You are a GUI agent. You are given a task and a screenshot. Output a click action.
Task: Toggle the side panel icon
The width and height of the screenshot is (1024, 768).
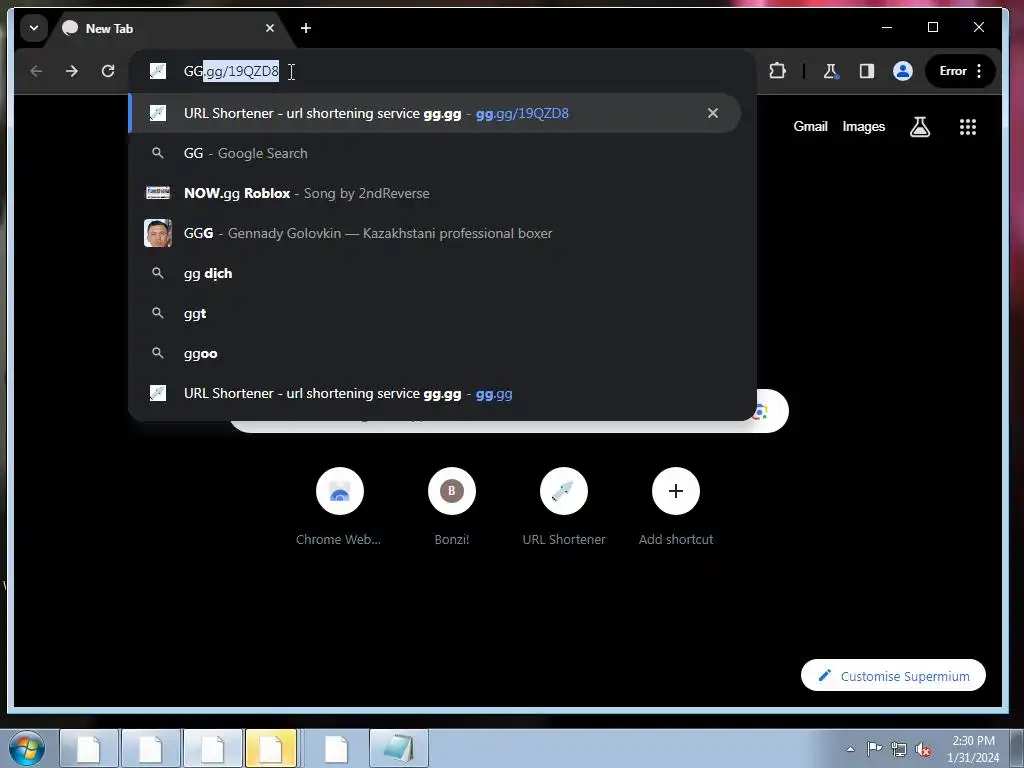[867, 71]
